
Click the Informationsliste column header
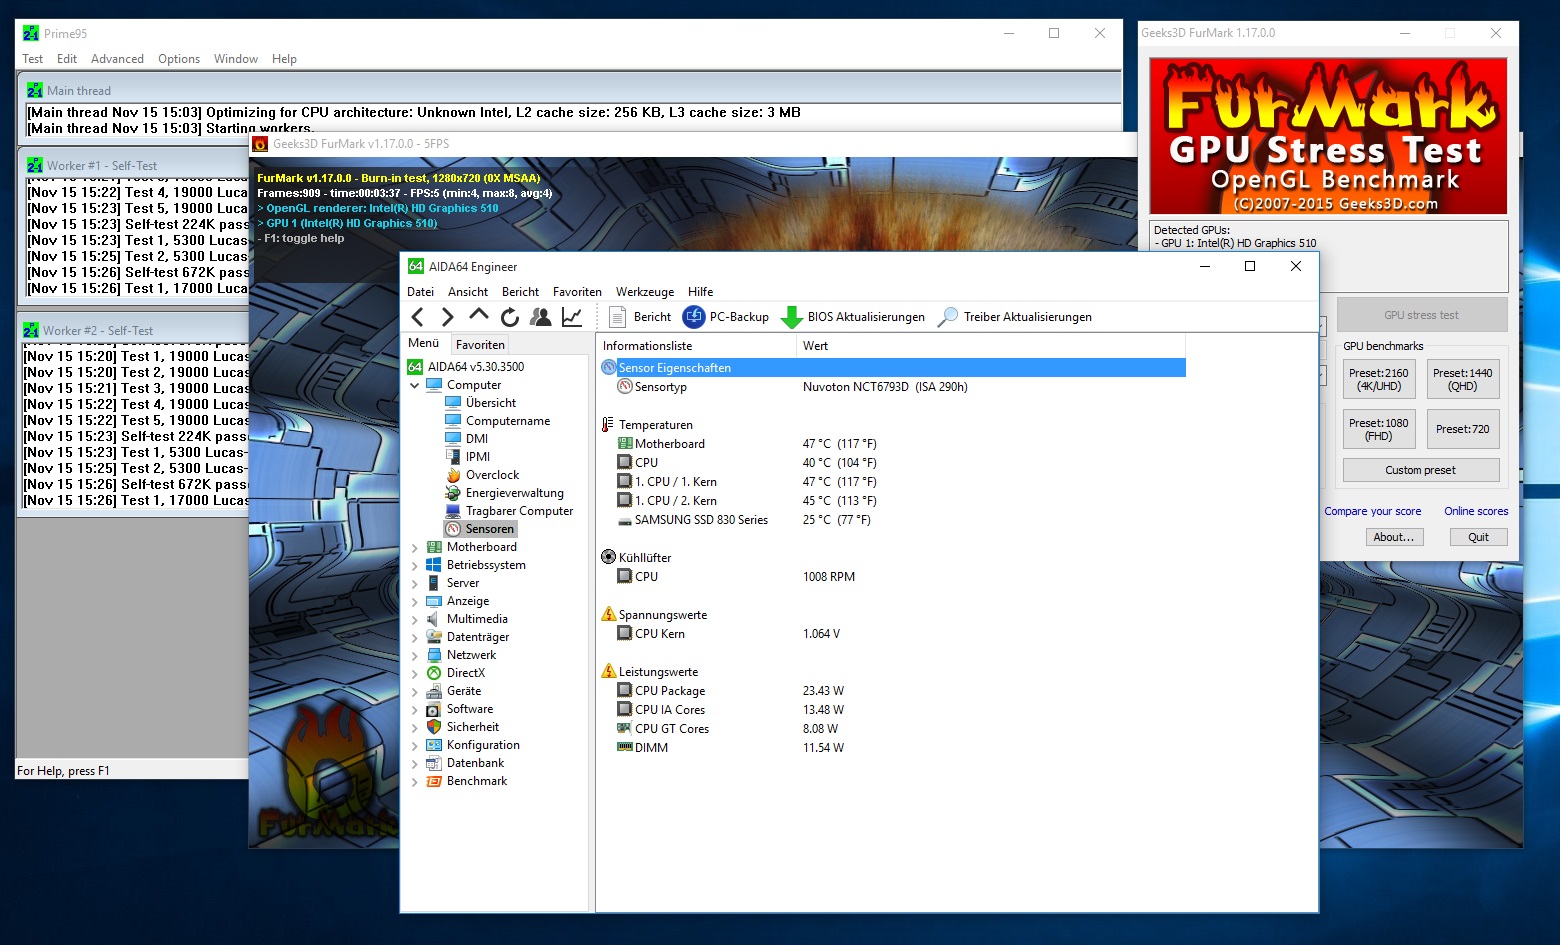pos(697,346)
